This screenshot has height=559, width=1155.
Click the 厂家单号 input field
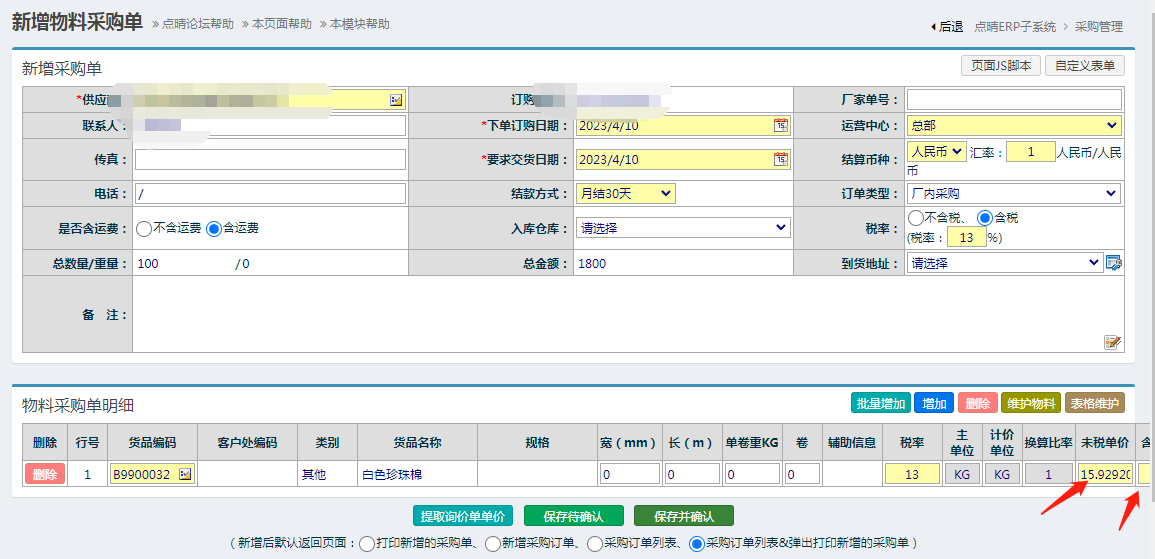coord(1014,100)
